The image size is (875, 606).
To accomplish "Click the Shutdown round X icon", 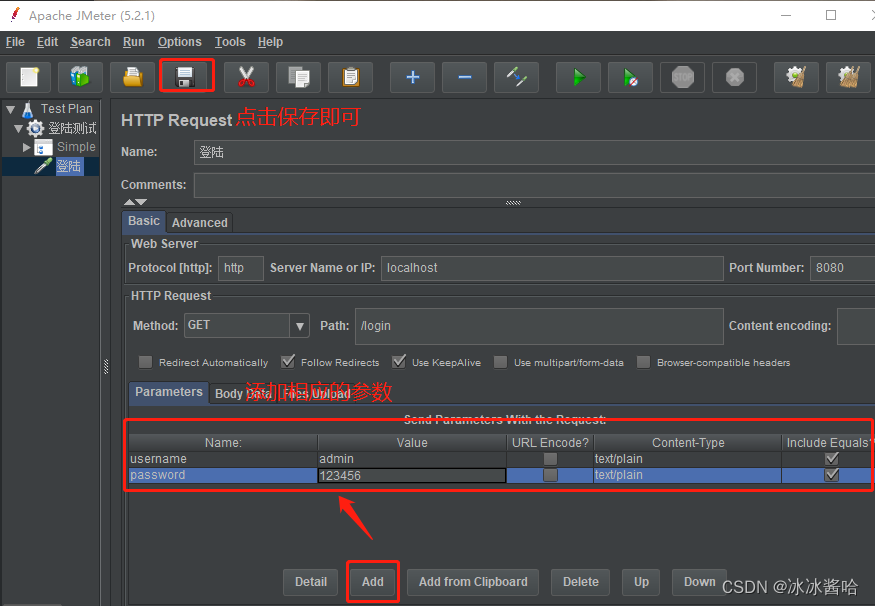I will point(734,77).
